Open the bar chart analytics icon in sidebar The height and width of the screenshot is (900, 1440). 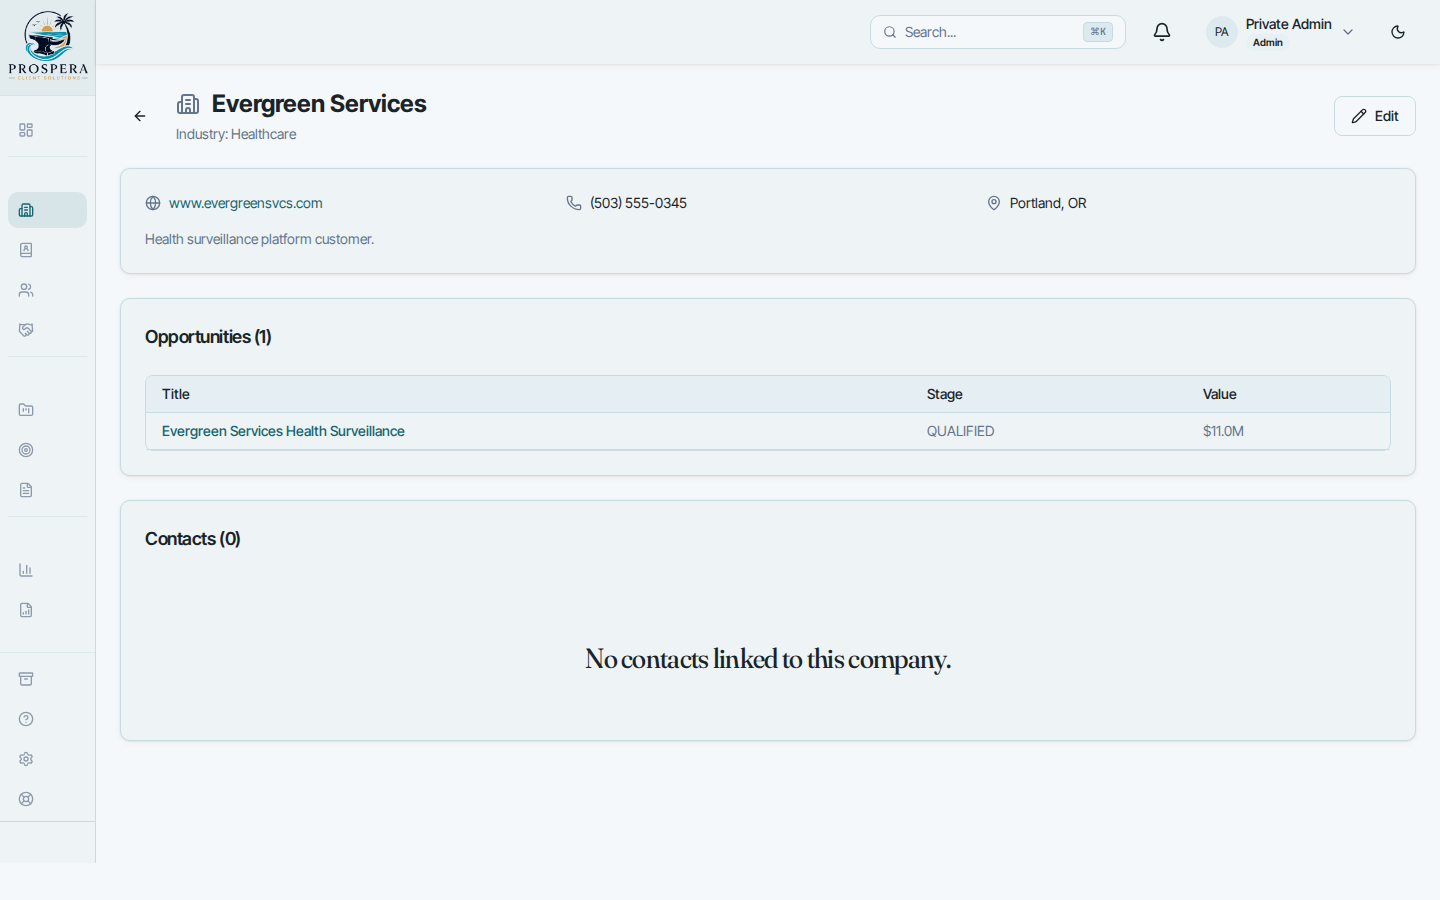pos(26,570)
